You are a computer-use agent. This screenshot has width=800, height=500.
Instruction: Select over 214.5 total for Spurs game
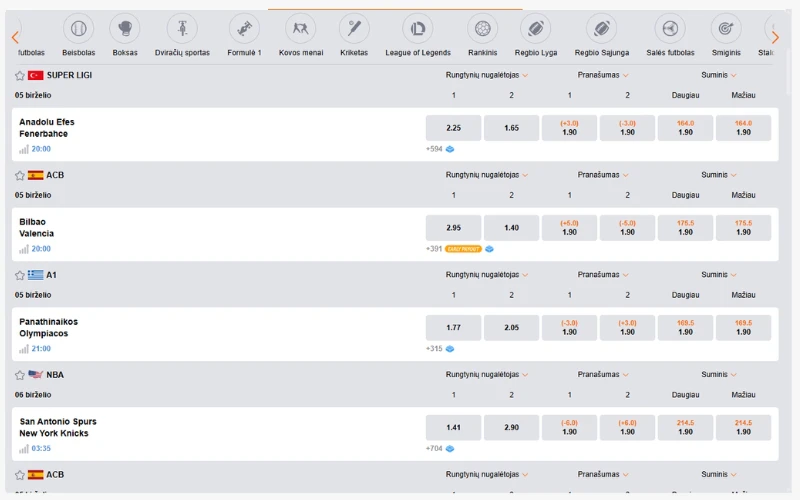685,428
